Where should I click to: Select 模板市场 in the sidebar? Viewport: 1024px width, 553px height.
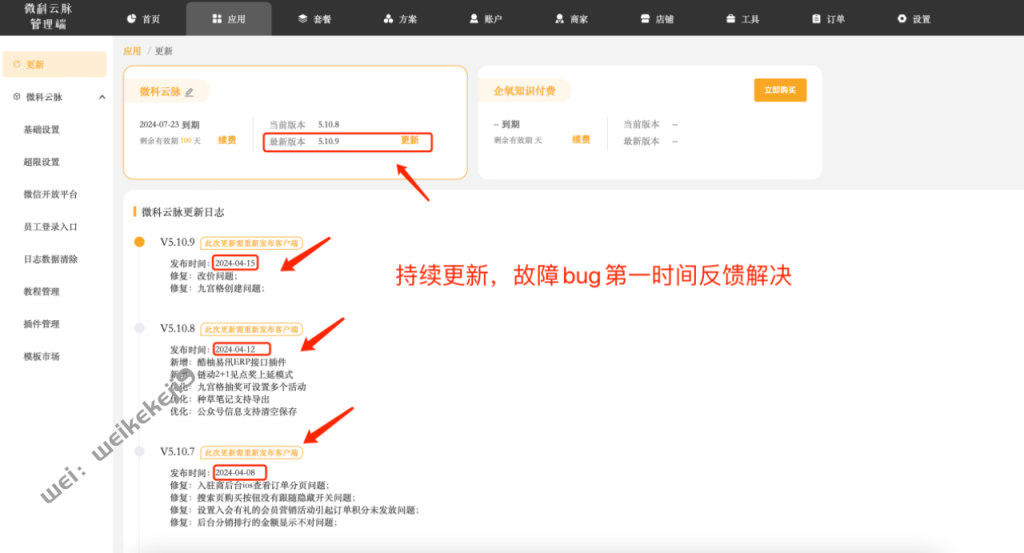(42, 356)
